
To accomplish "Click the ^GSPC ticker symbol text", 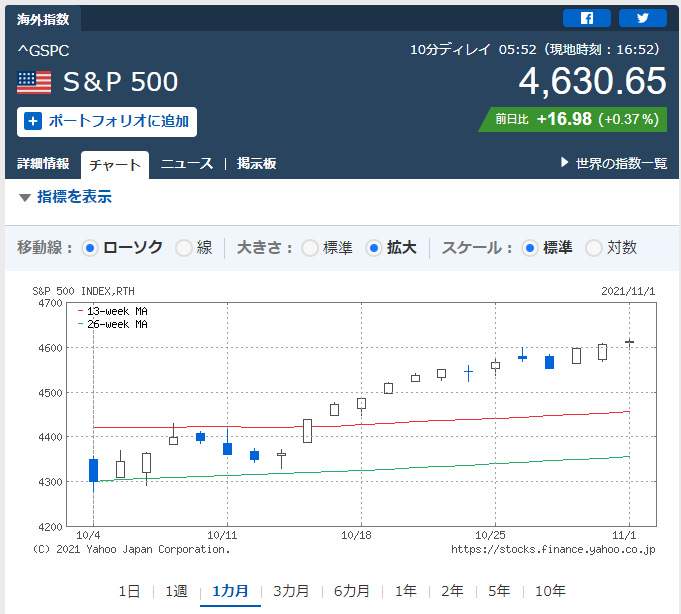I will pyautogui.click(x=43, y=51).
